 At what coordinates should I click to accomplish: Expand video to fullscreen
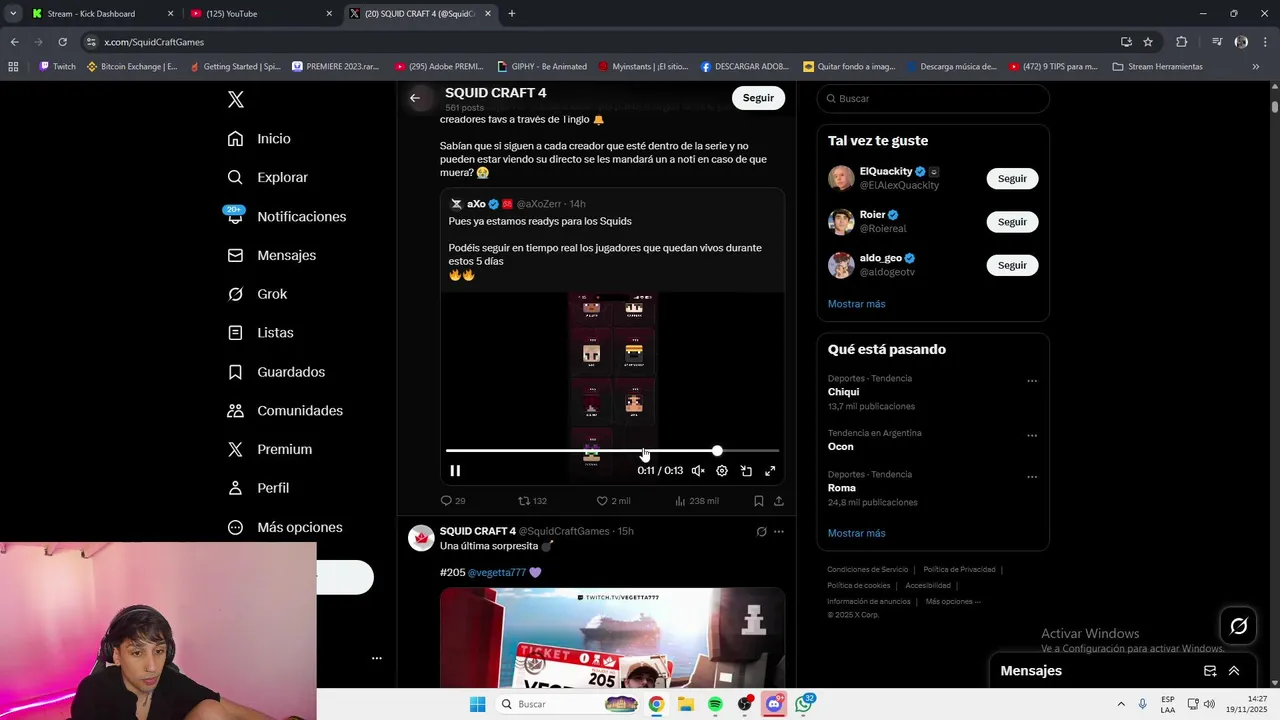[x=770, y=471]
